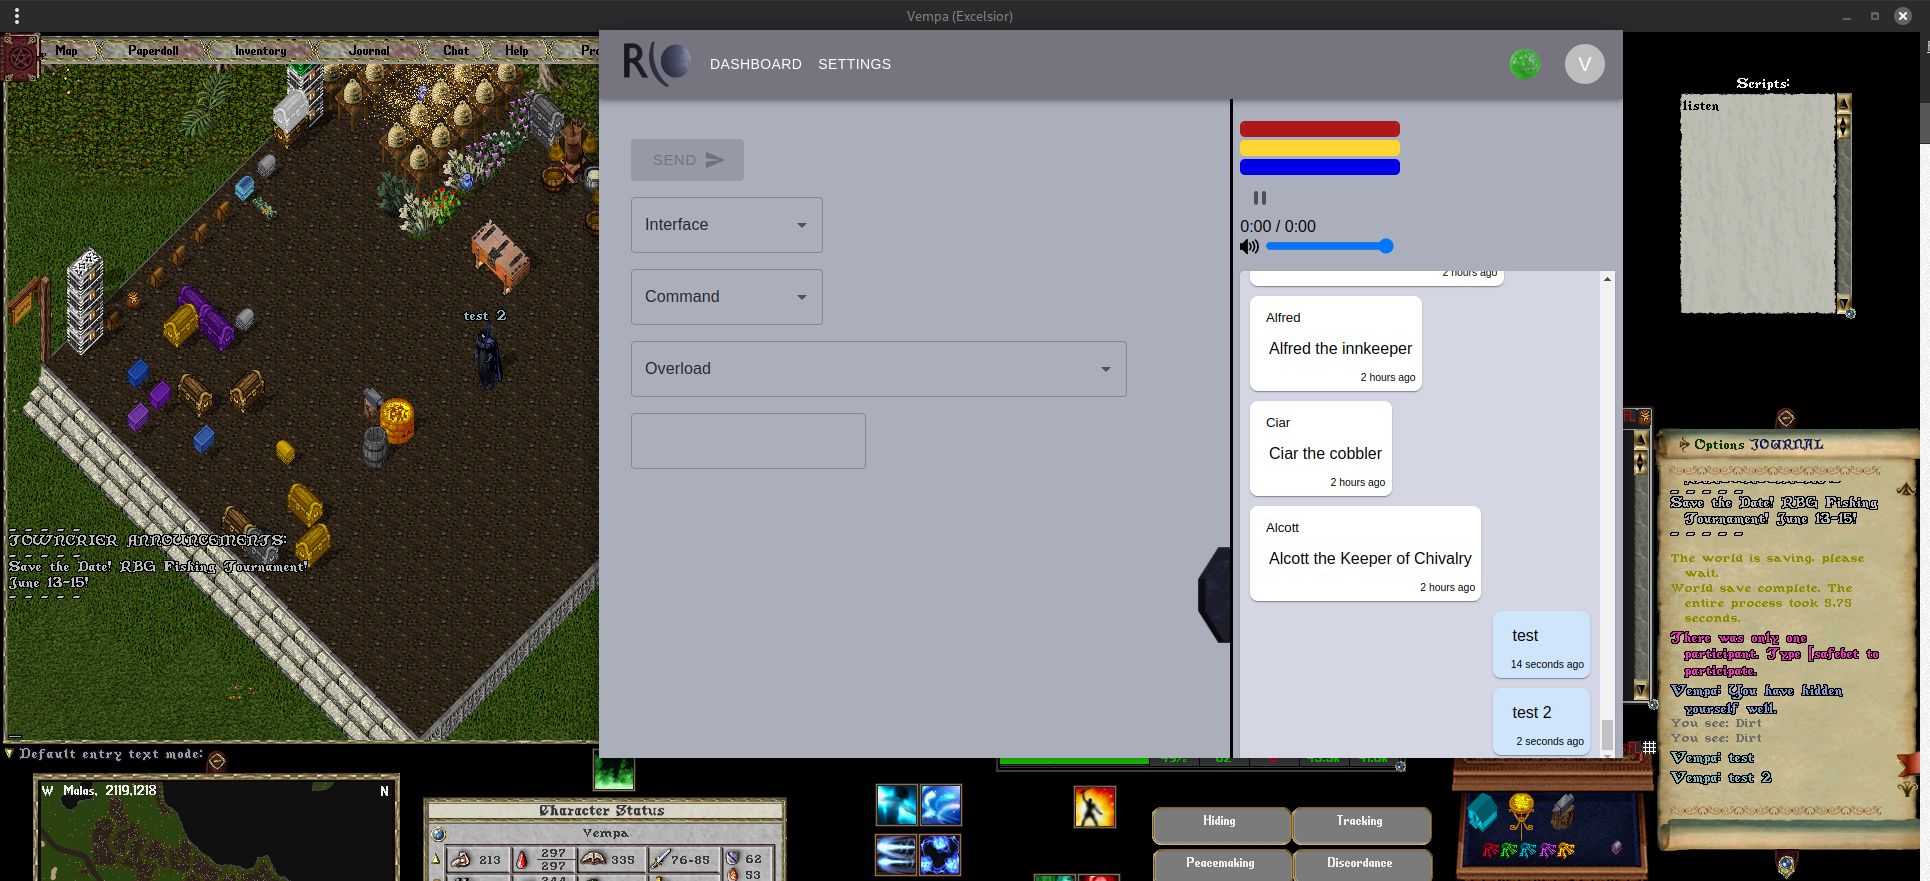Click the red key ring in the container
1930x881 pixels.
1491,851
